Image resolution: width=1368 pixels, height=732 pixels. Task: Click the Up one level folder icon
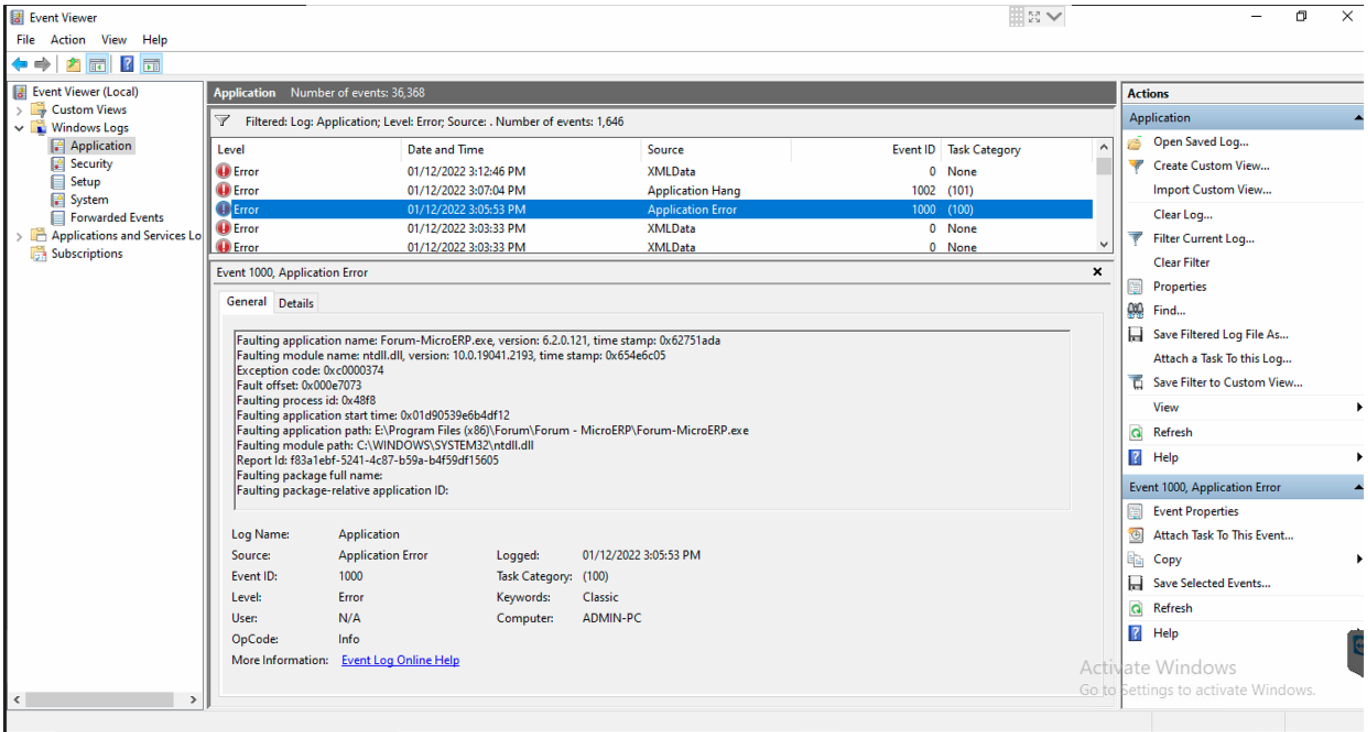pos(73,64)
